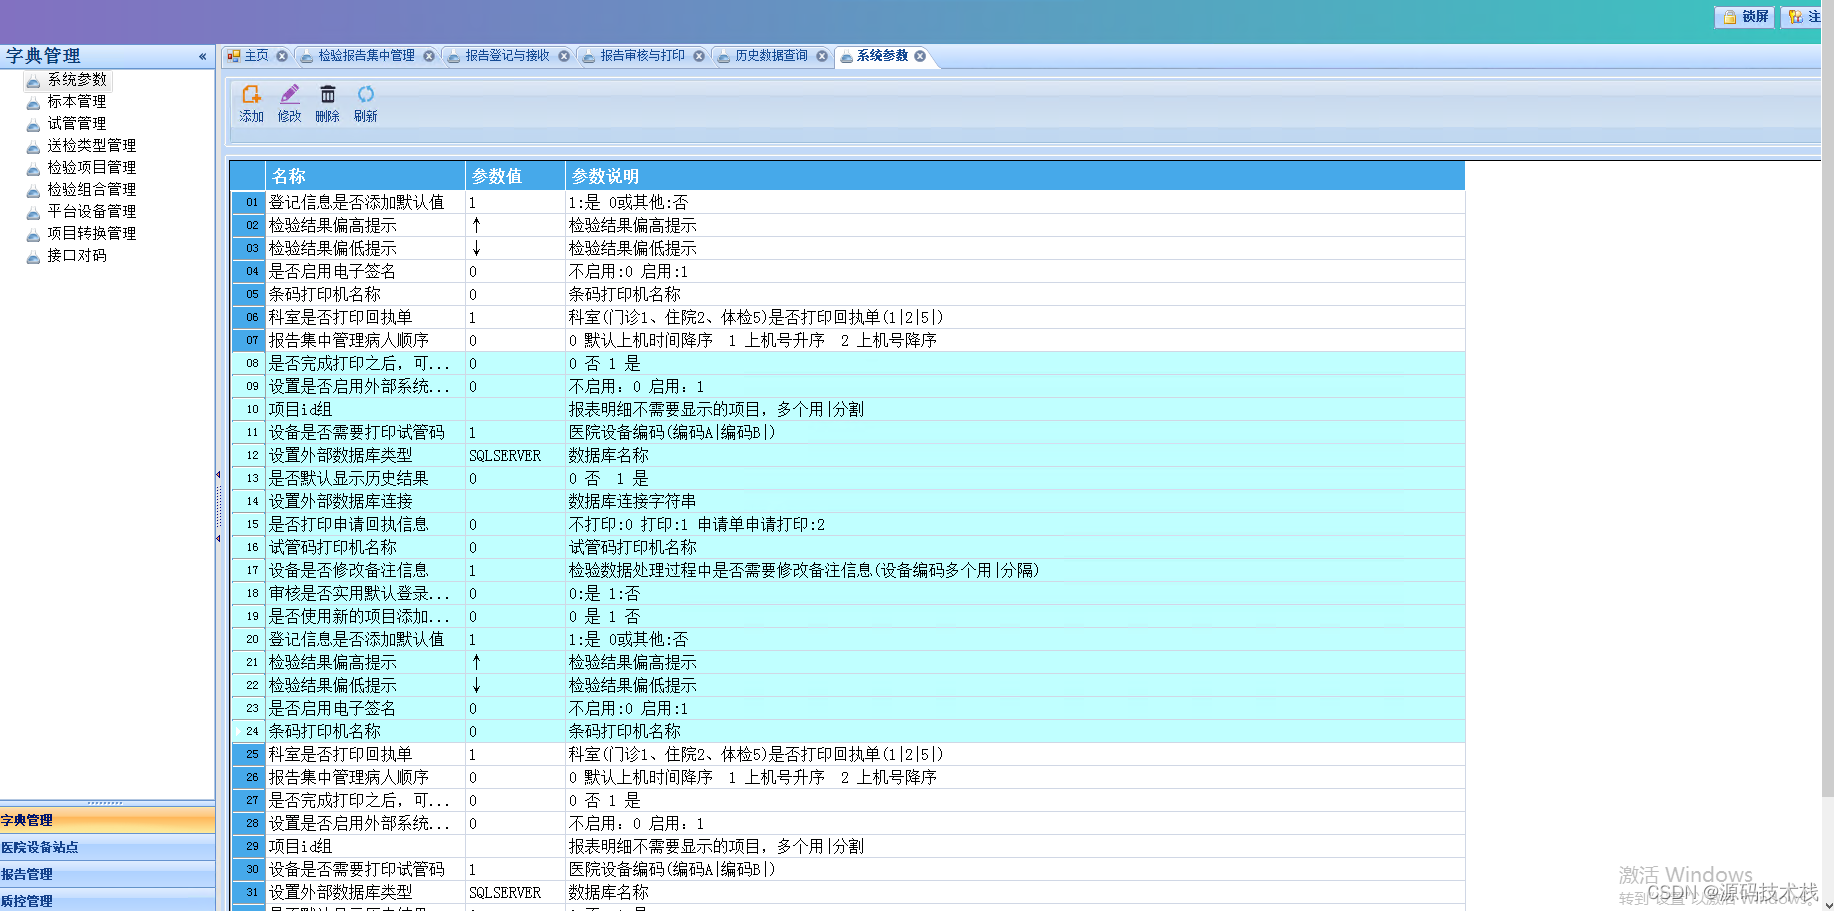This screenshot has height=911, width=1834.
Task: Sort by the 参数说明 column header
Action: tap(1015, 176)
